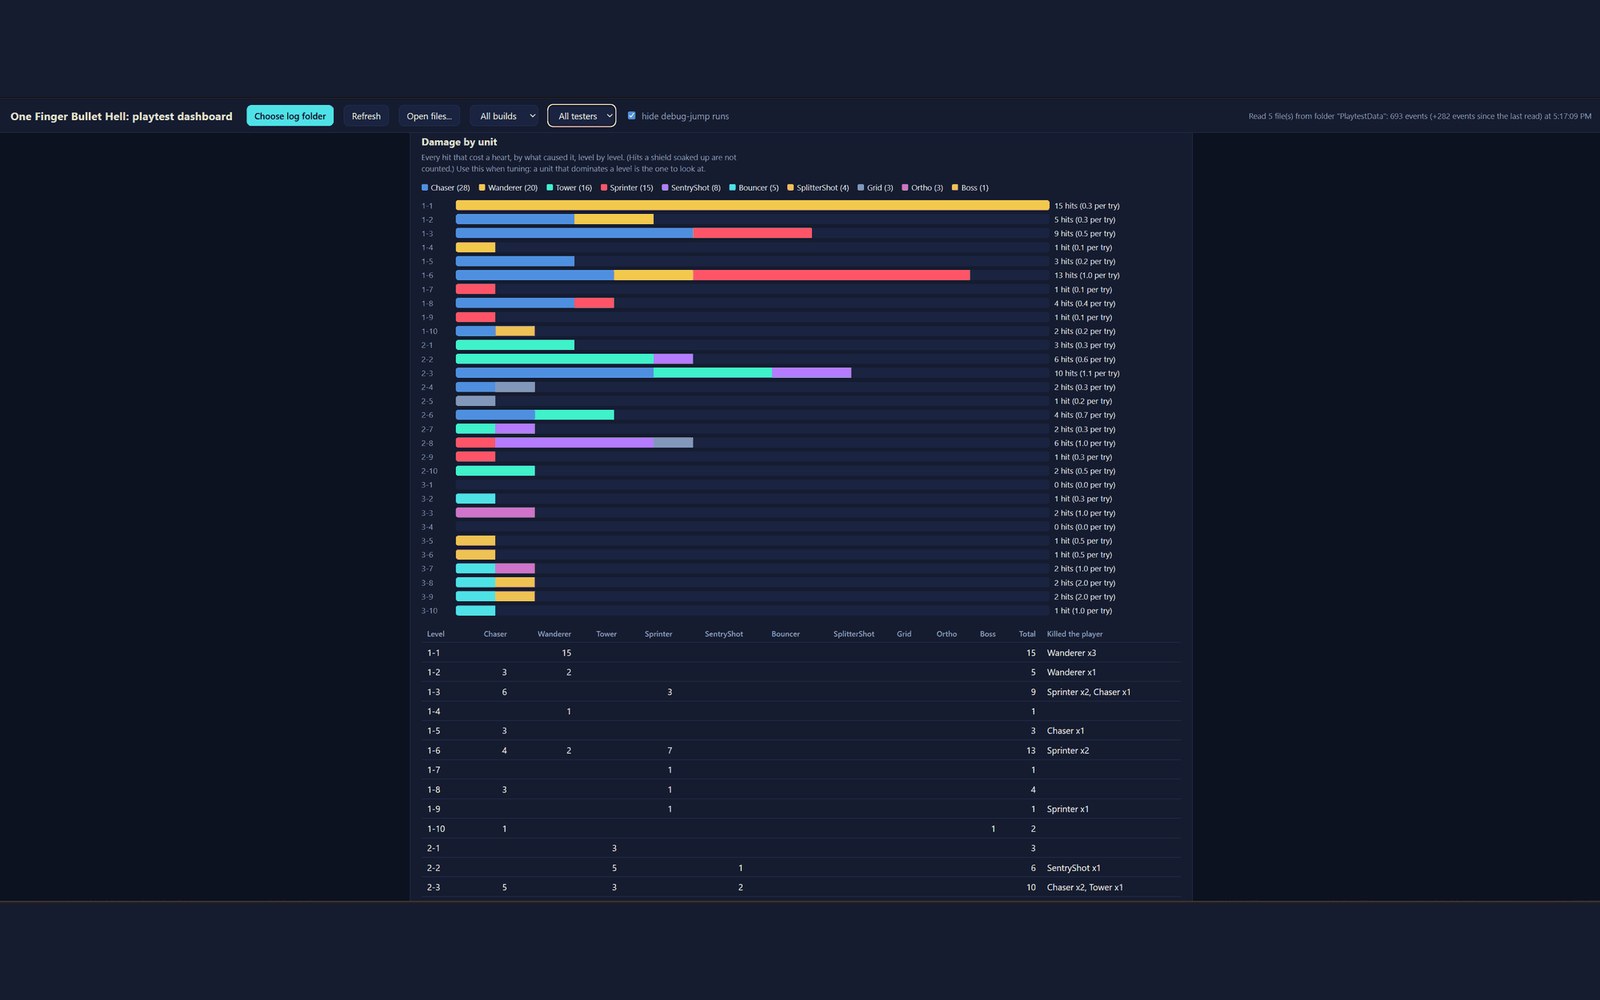Click the SplitterShot (4) legend swatch

tap(791, 188)
